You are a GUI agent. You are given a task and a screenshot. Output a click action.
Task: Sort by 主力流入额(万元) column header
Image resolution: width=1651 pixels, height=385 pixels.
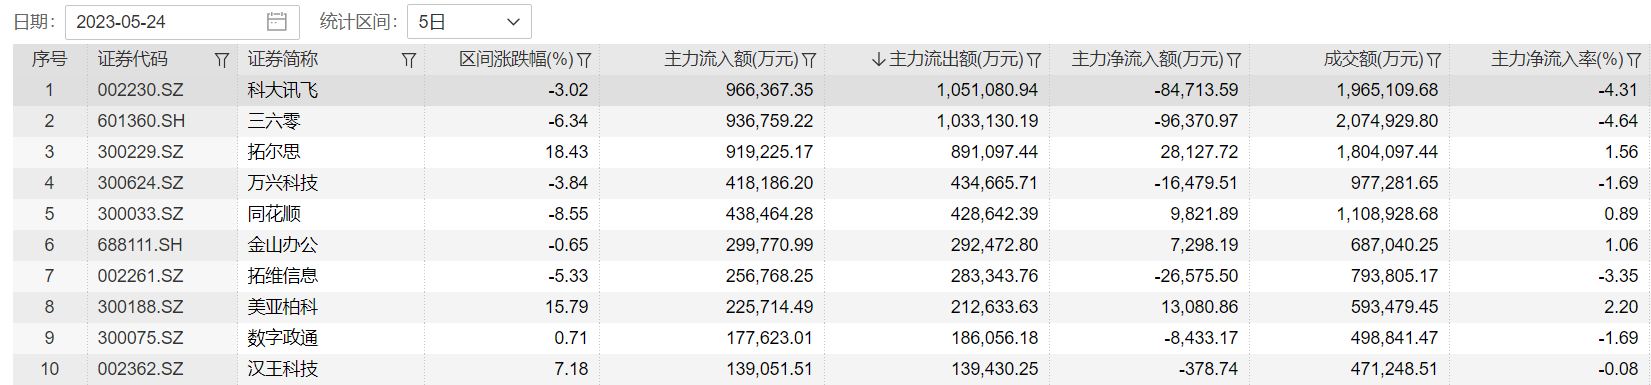(x=731, y=60)
